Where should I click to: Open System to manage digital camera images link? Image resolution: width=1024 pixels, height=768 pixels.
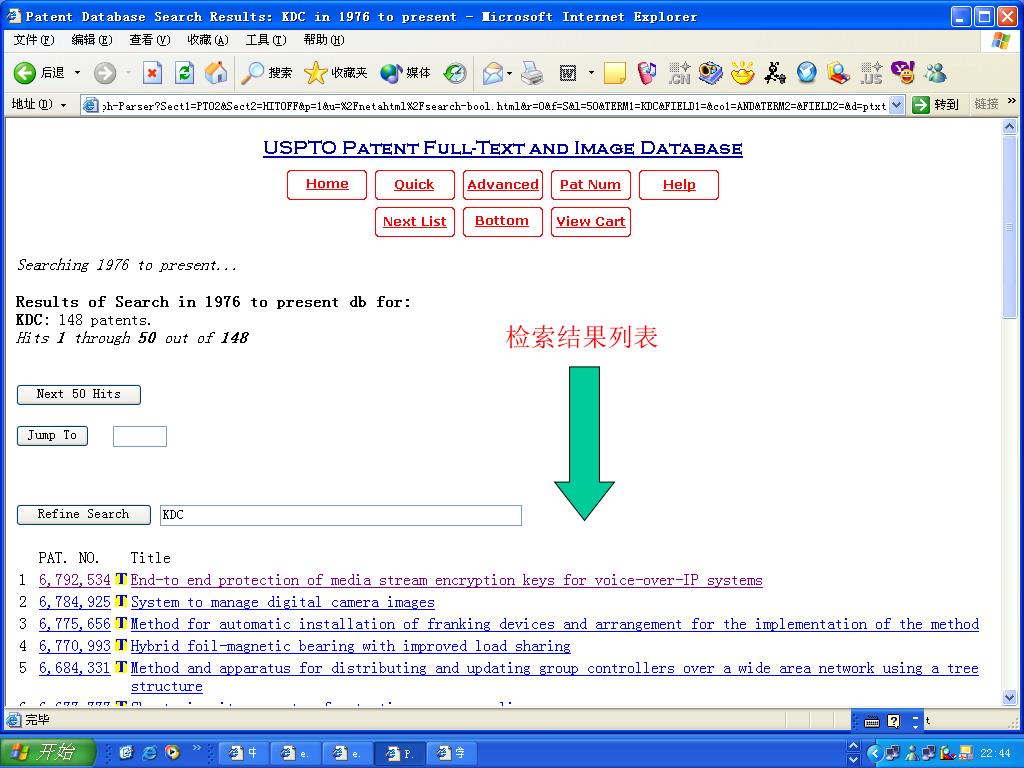pos(283,602)
